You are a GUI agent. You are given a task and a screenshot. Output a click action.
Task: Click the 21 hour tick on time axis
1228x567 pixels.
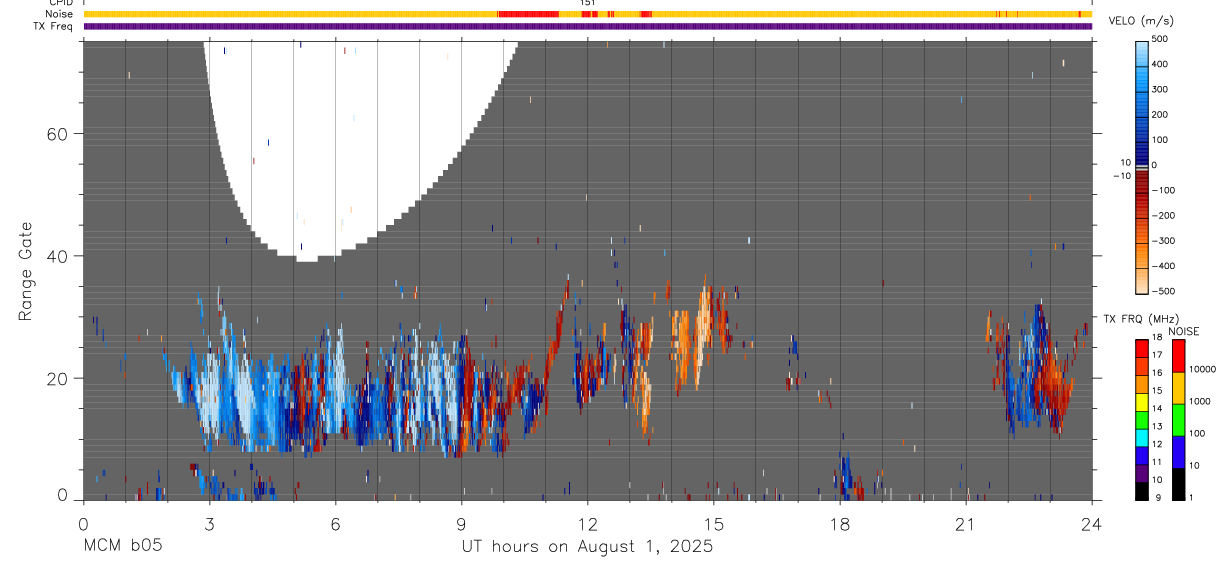(965, 523)
